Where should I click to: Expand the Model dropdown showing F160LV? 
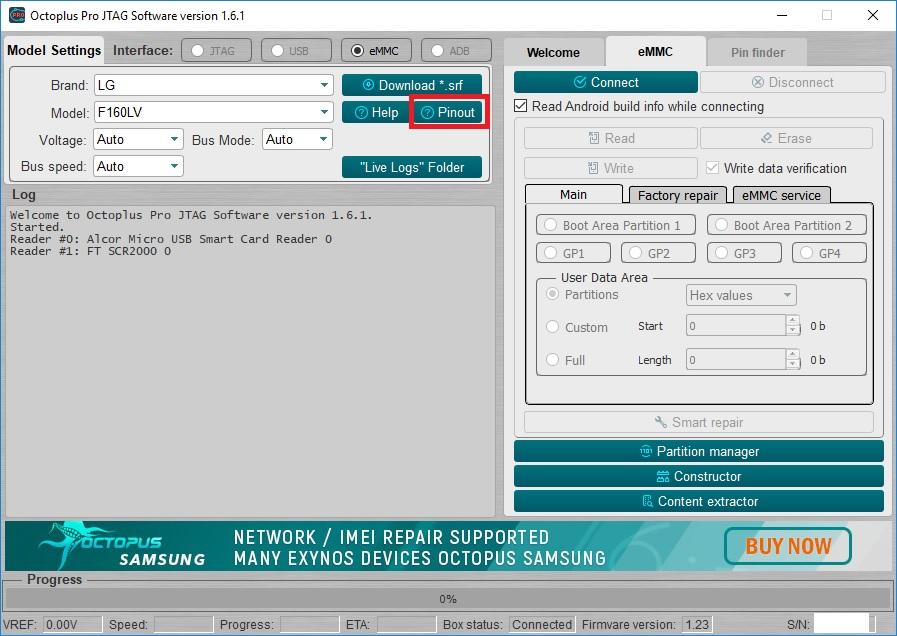click(x=214, y=112)
